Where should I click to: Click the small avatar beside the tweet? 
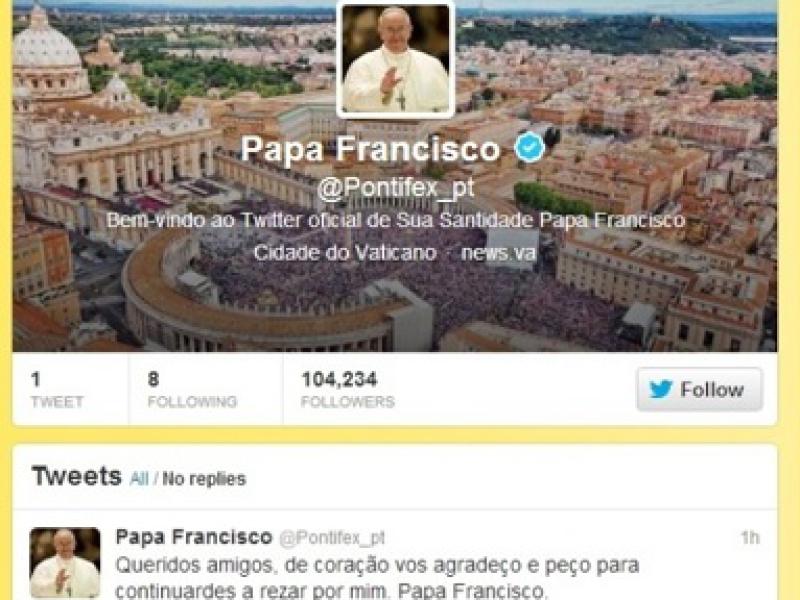pyautogui.click(x=65, y=563)
